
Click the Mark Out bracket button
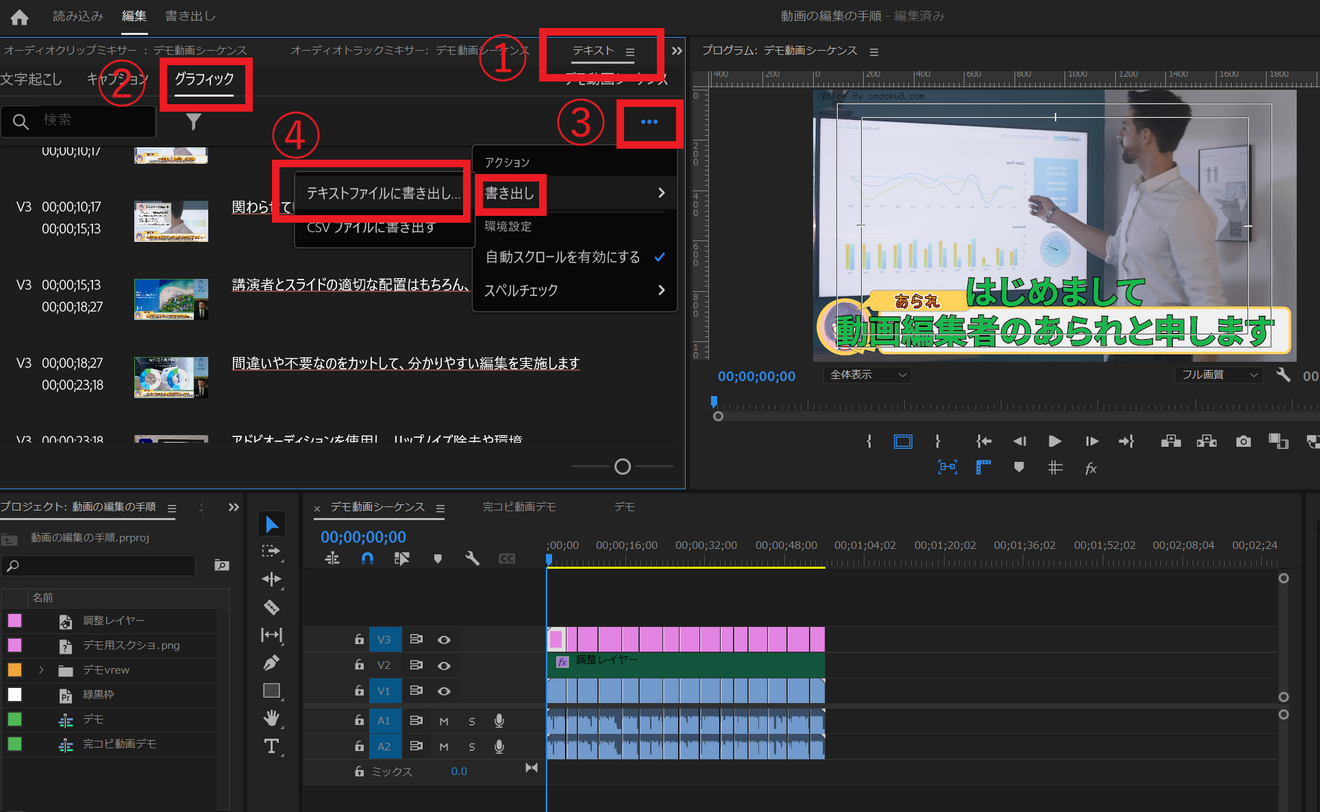click(x=937, y=441)
